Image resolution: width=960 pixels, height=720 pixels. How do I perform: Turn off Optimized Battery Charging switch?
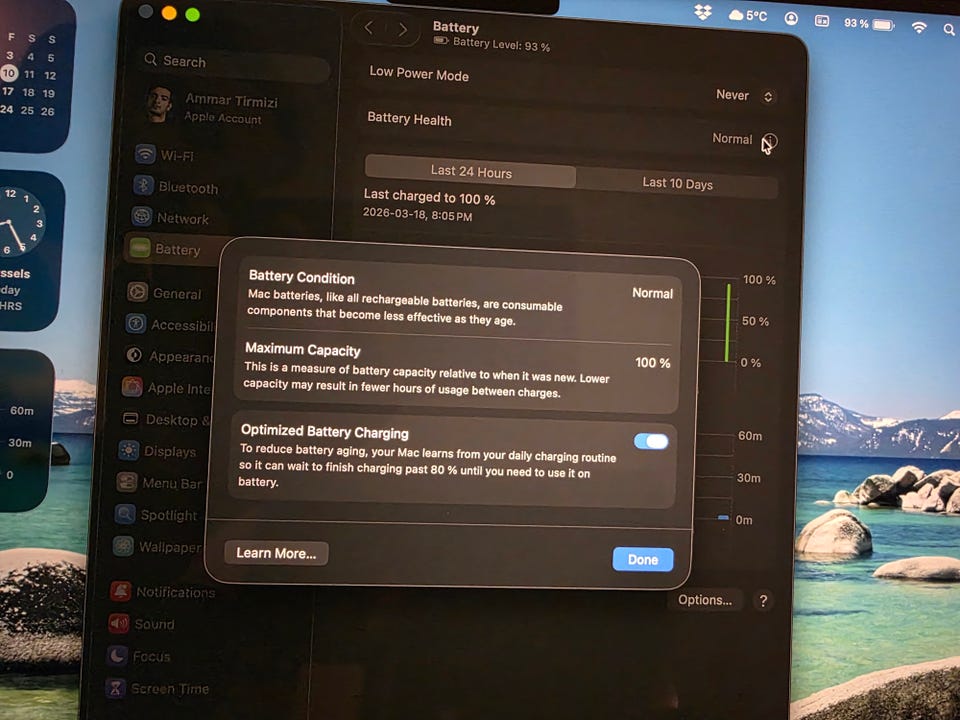tap(651, 441)
